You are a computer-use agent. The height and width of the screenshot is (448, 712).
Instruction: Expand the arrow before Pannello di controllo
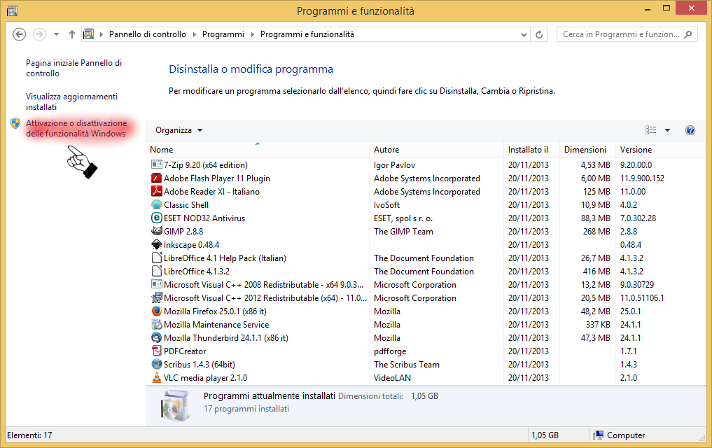click(x=101, y=34)
